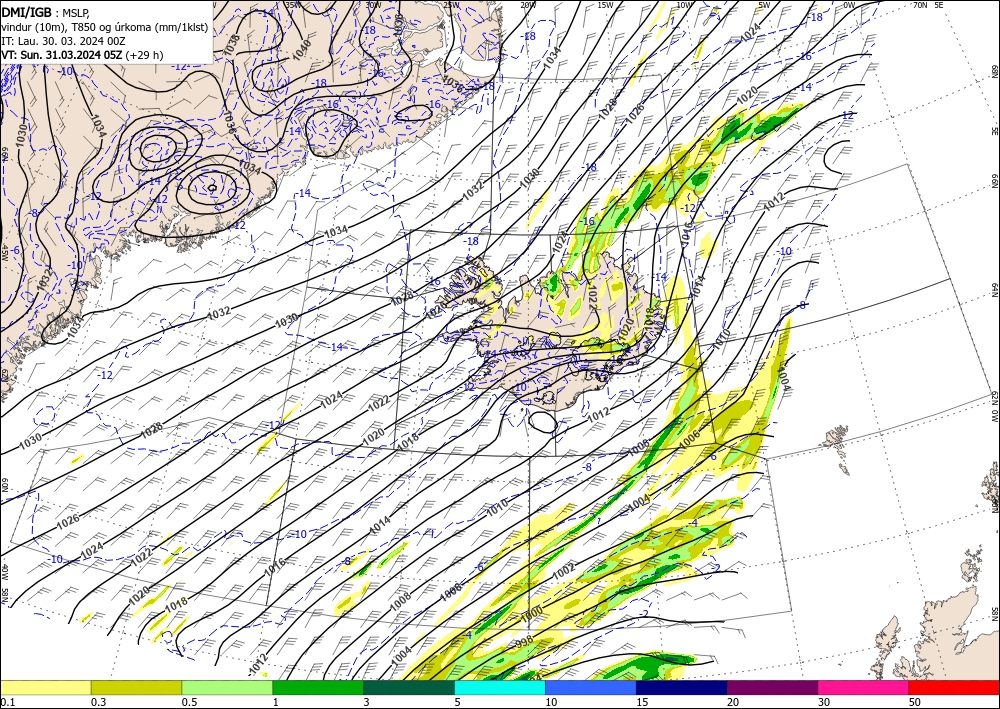Screen dimensions: 1000x709
Task: Click the 1002 isobar label
Action: (x=564, y=572)
